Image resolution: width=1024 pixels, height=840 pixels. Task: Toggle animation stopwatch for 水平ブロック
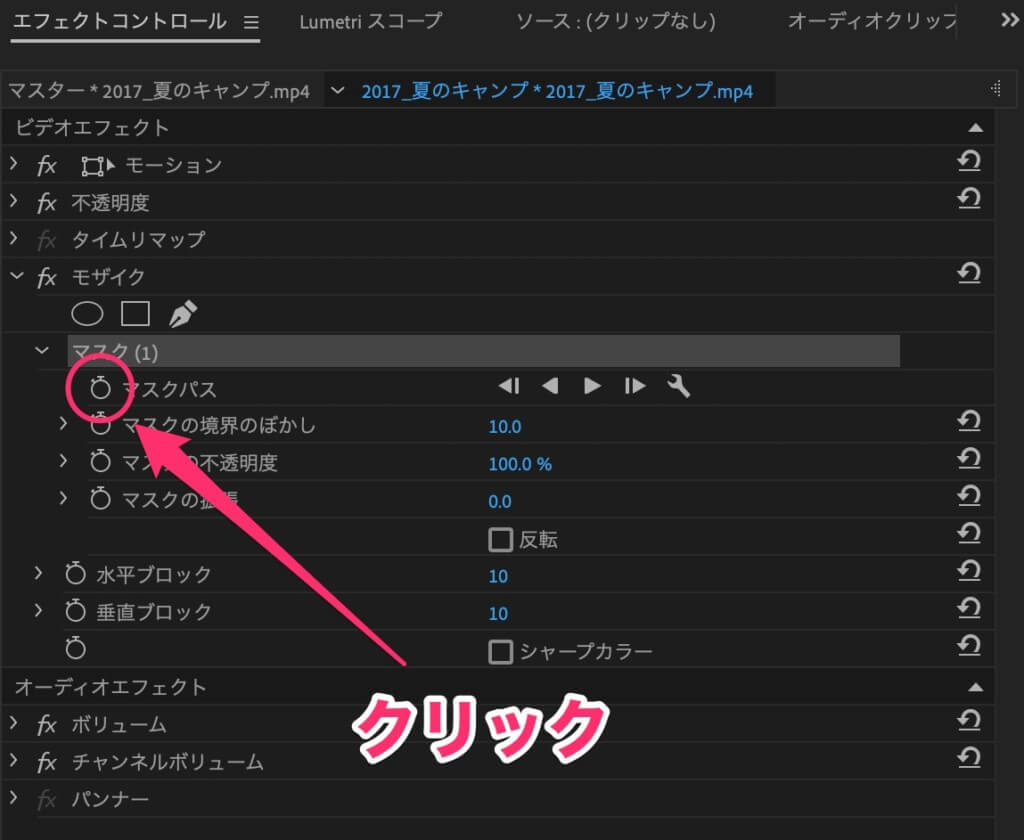pyautogui.click(x=75, y=575)
